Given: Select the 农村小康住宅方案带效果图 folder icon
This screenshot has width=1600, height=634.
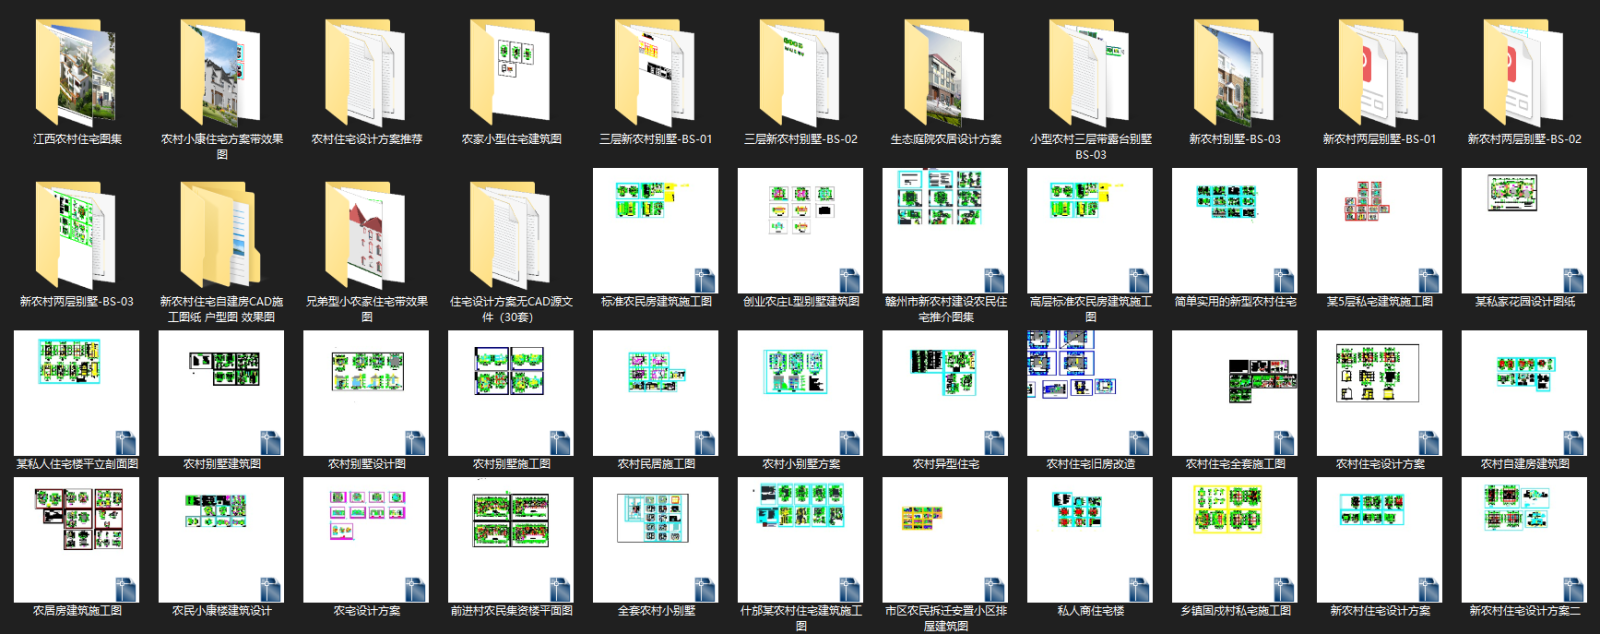Looking at the screenshot, I should (x=222, y=72).
